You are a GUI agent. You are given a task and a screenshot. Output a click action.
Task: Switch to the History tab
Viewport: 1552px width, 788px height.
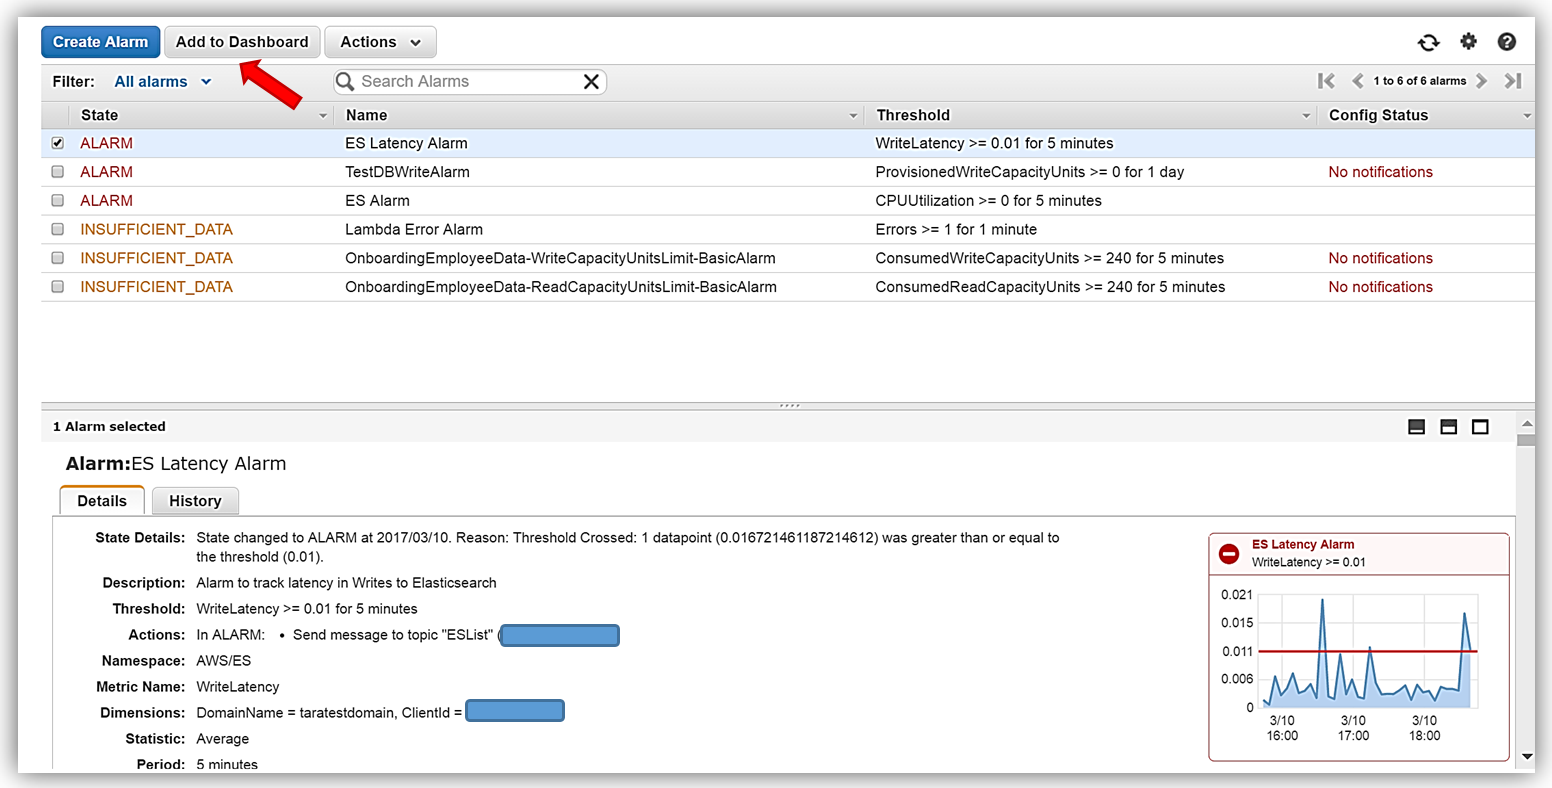point(195,501)
